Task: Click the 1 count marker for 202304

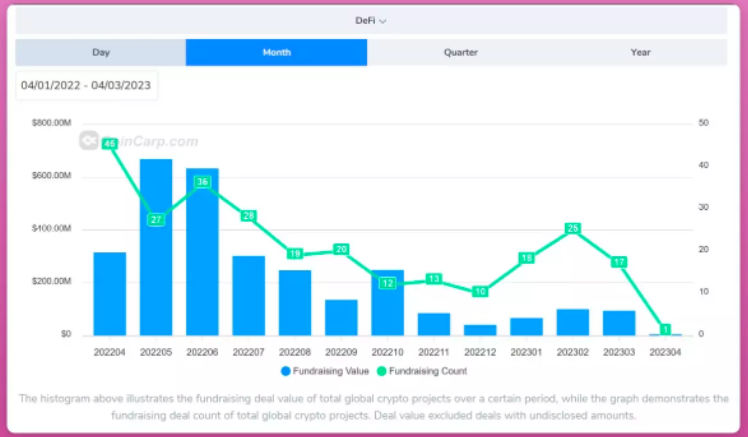Action: tap(665, 329)
